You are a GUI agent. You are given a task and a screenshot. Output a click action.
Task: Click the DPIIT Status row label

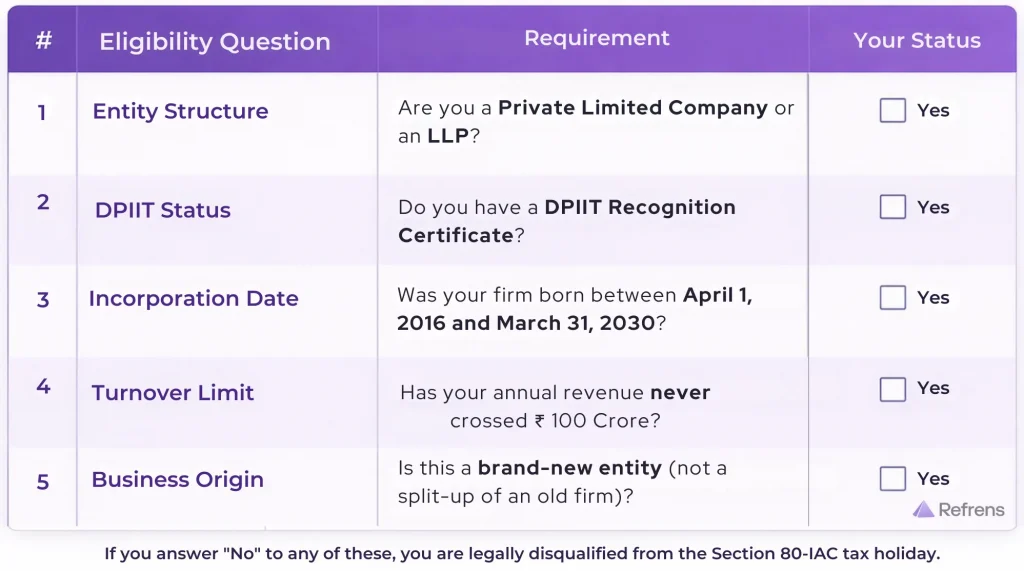[x=163, y=210]
